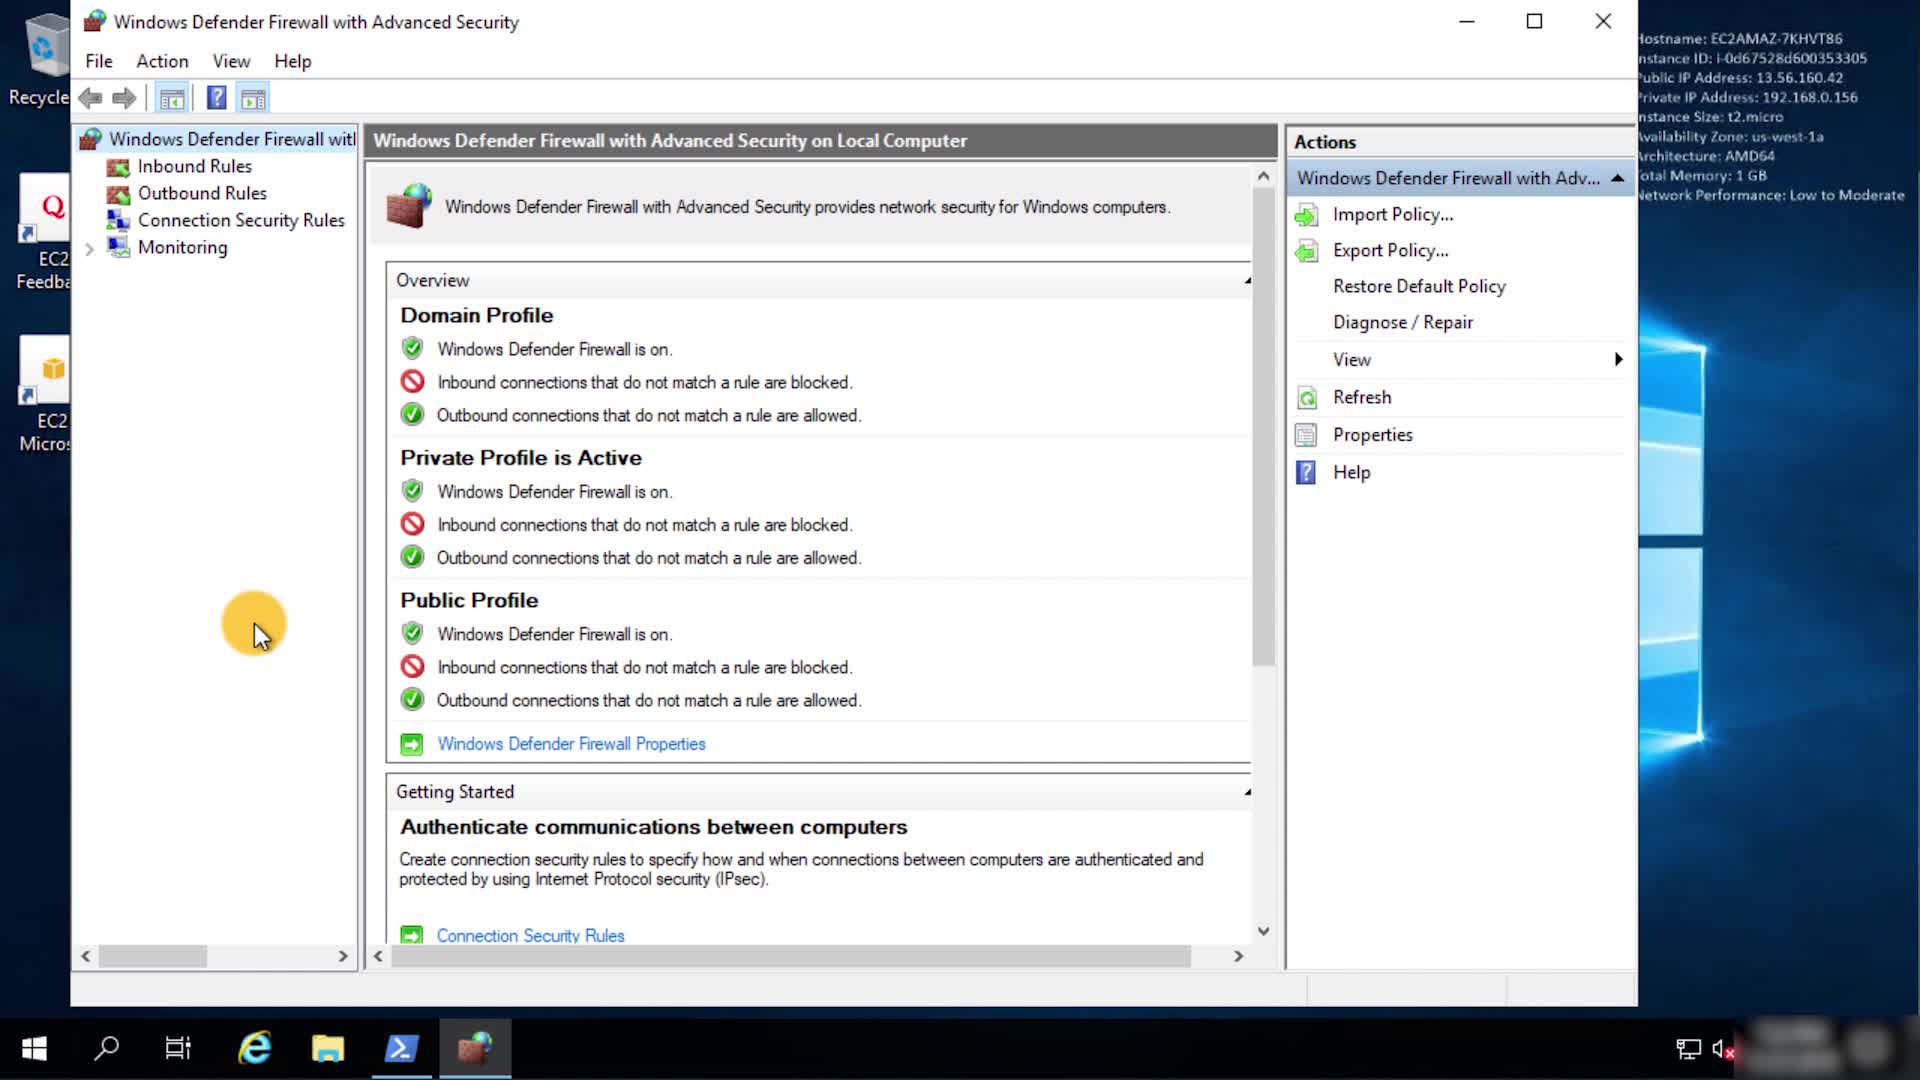
Task: Select Inbound Rules in the tree
Action: 194,166
